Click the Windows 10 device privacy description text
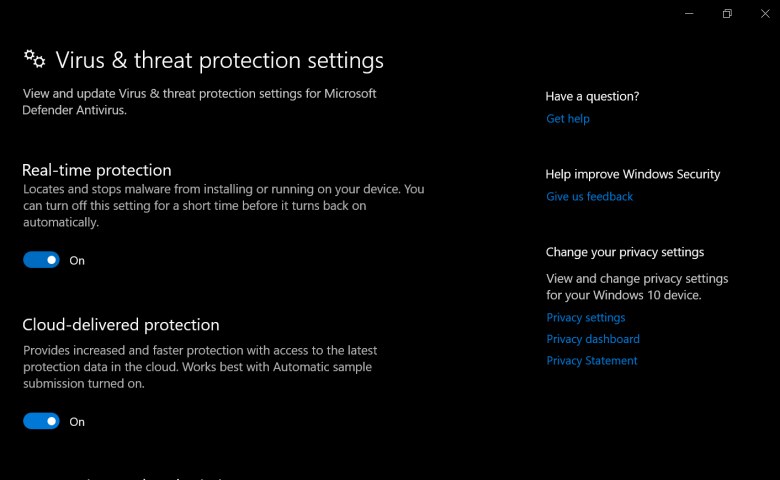 pos(637,287)
